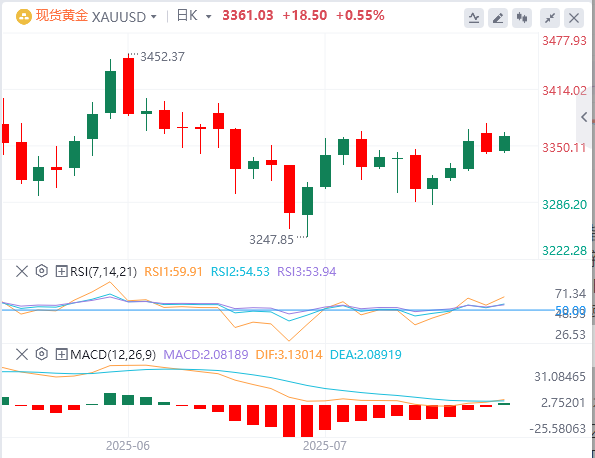This screenshot has height=458, width=595.
Task: Open the 日K timeframe dropdown
Action: (208, 17)
